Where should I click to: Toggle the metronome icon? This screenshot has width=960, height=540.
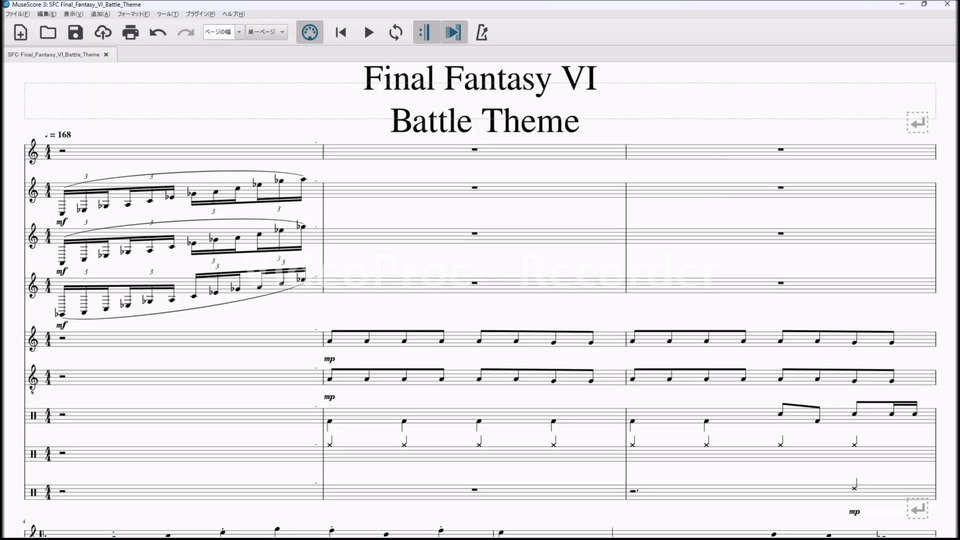482,32
